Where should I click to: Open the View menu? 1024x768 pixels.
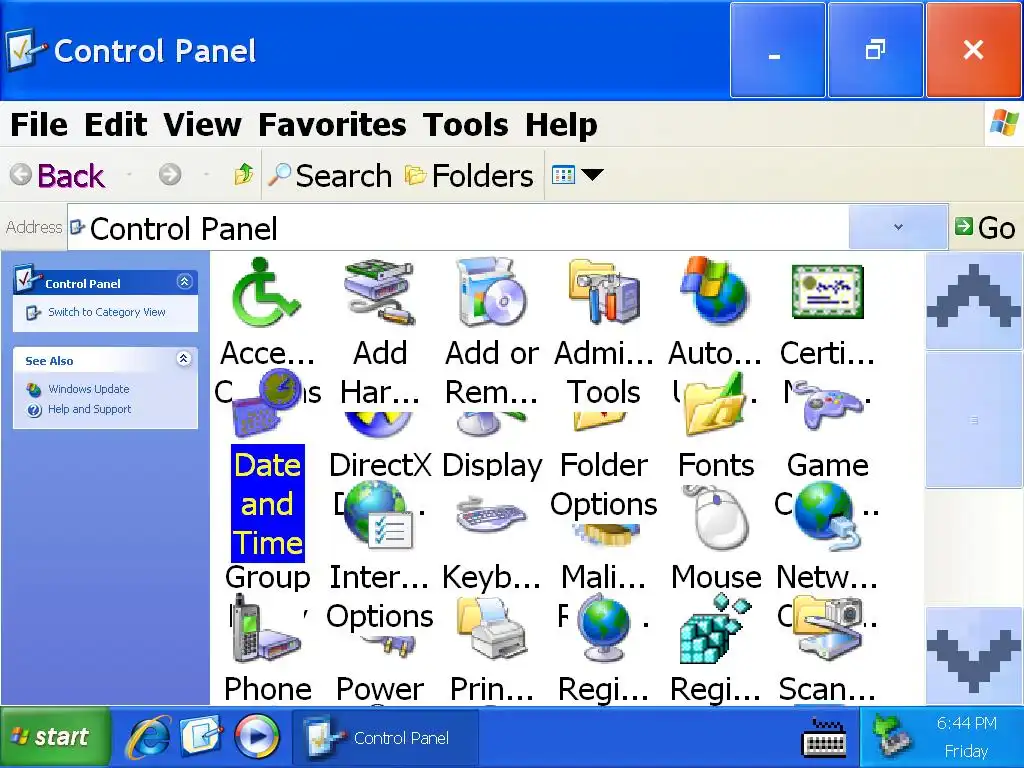202,124
